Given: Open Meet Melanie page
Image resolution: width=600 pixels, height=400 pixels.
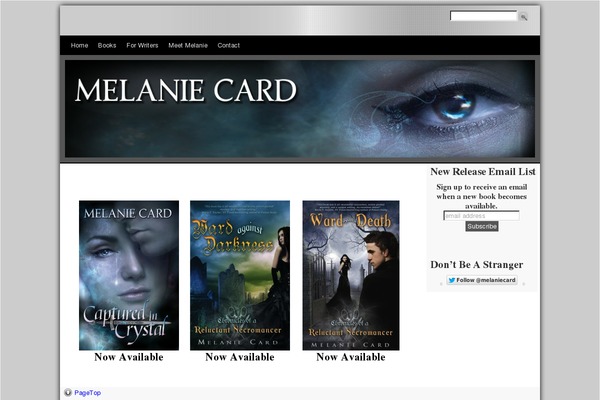Looking at the screenshot, I should click(x=188, y=45).
